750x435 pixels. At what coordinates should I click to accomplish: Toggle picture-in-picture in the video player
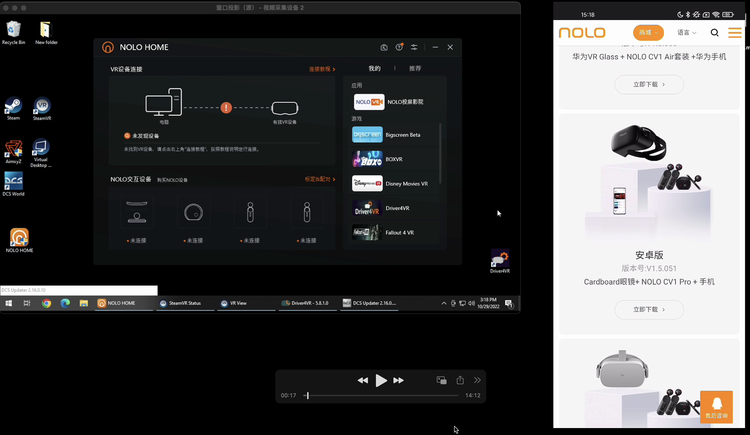tap(441, 380)
